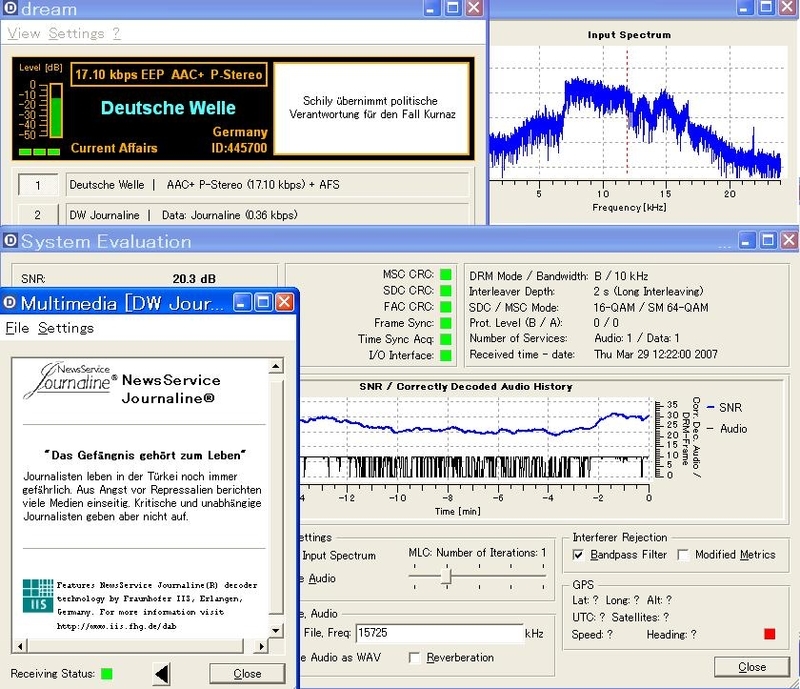Open the File menu in Multimedia window
The height and width of the screenshot is (689, 800).
tap(17, 328)
